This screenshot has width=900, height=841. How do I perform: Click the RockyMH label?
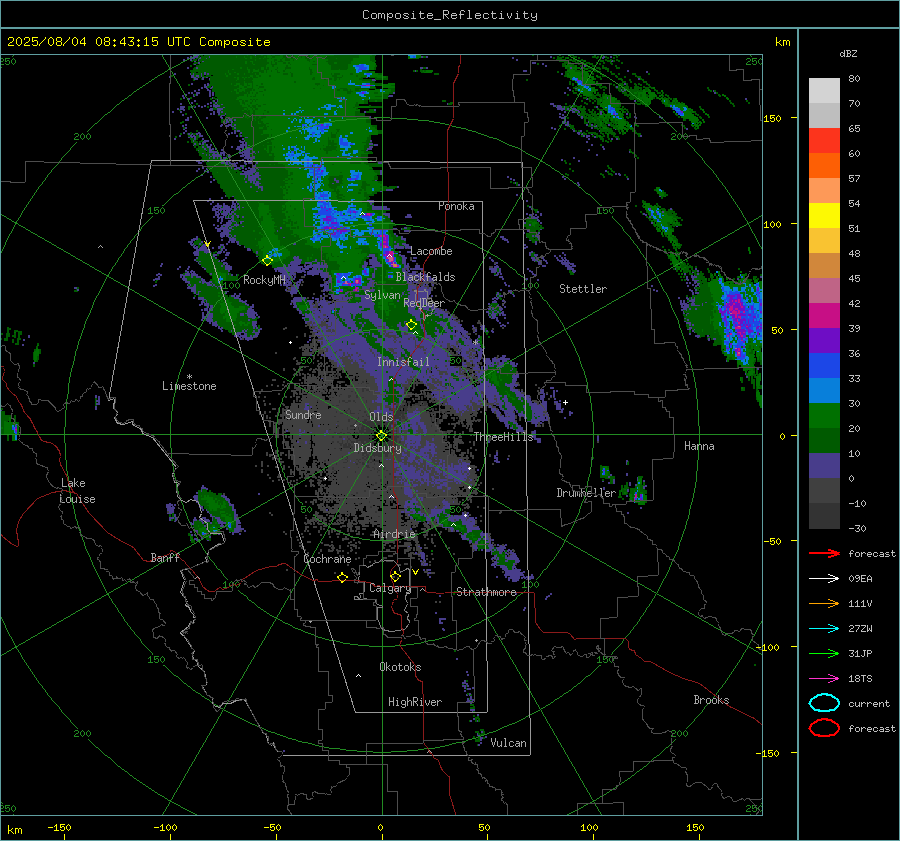point(264,280)
